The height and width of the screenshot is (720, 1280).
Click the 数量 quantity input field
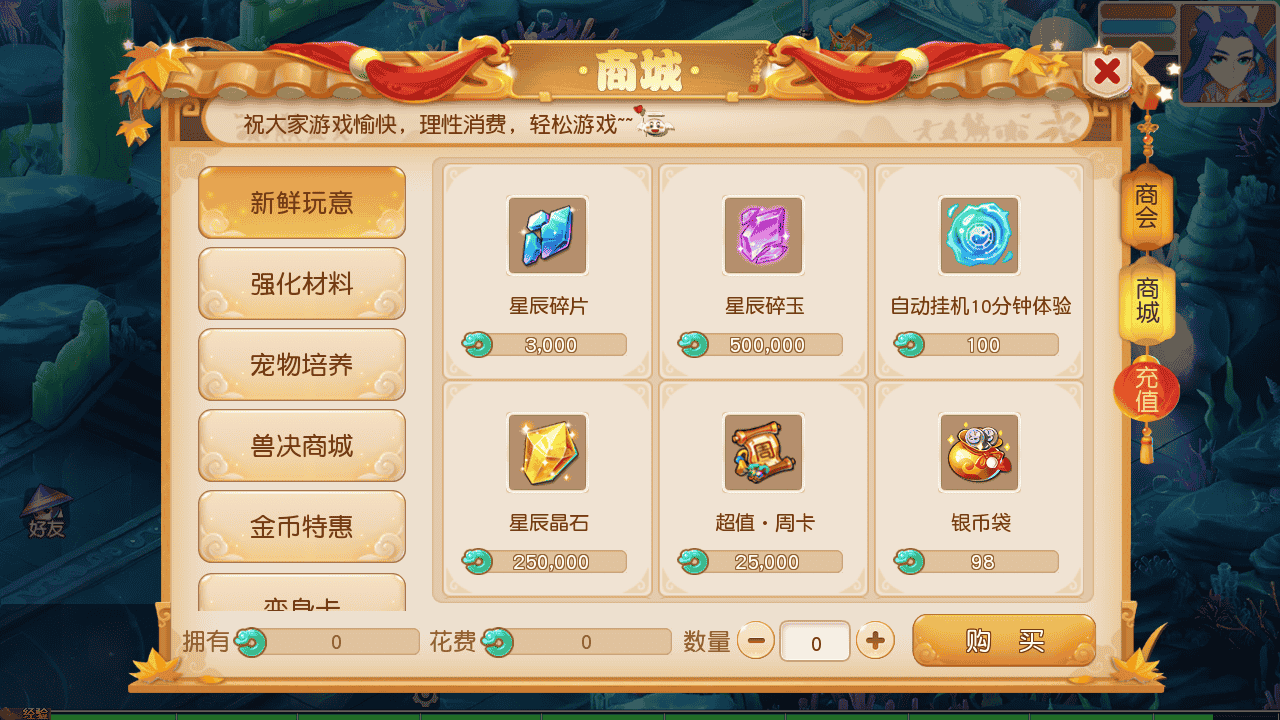[x=815, y=641]
